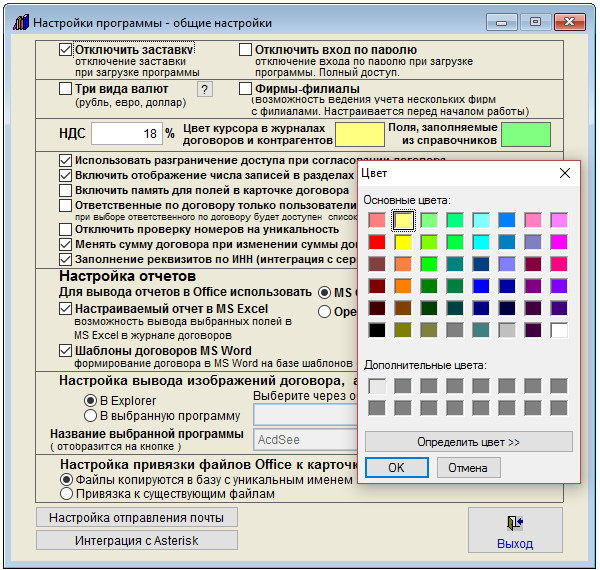Select the В Explorer radio button
This screenshot has height=570, width=600.
90,400
